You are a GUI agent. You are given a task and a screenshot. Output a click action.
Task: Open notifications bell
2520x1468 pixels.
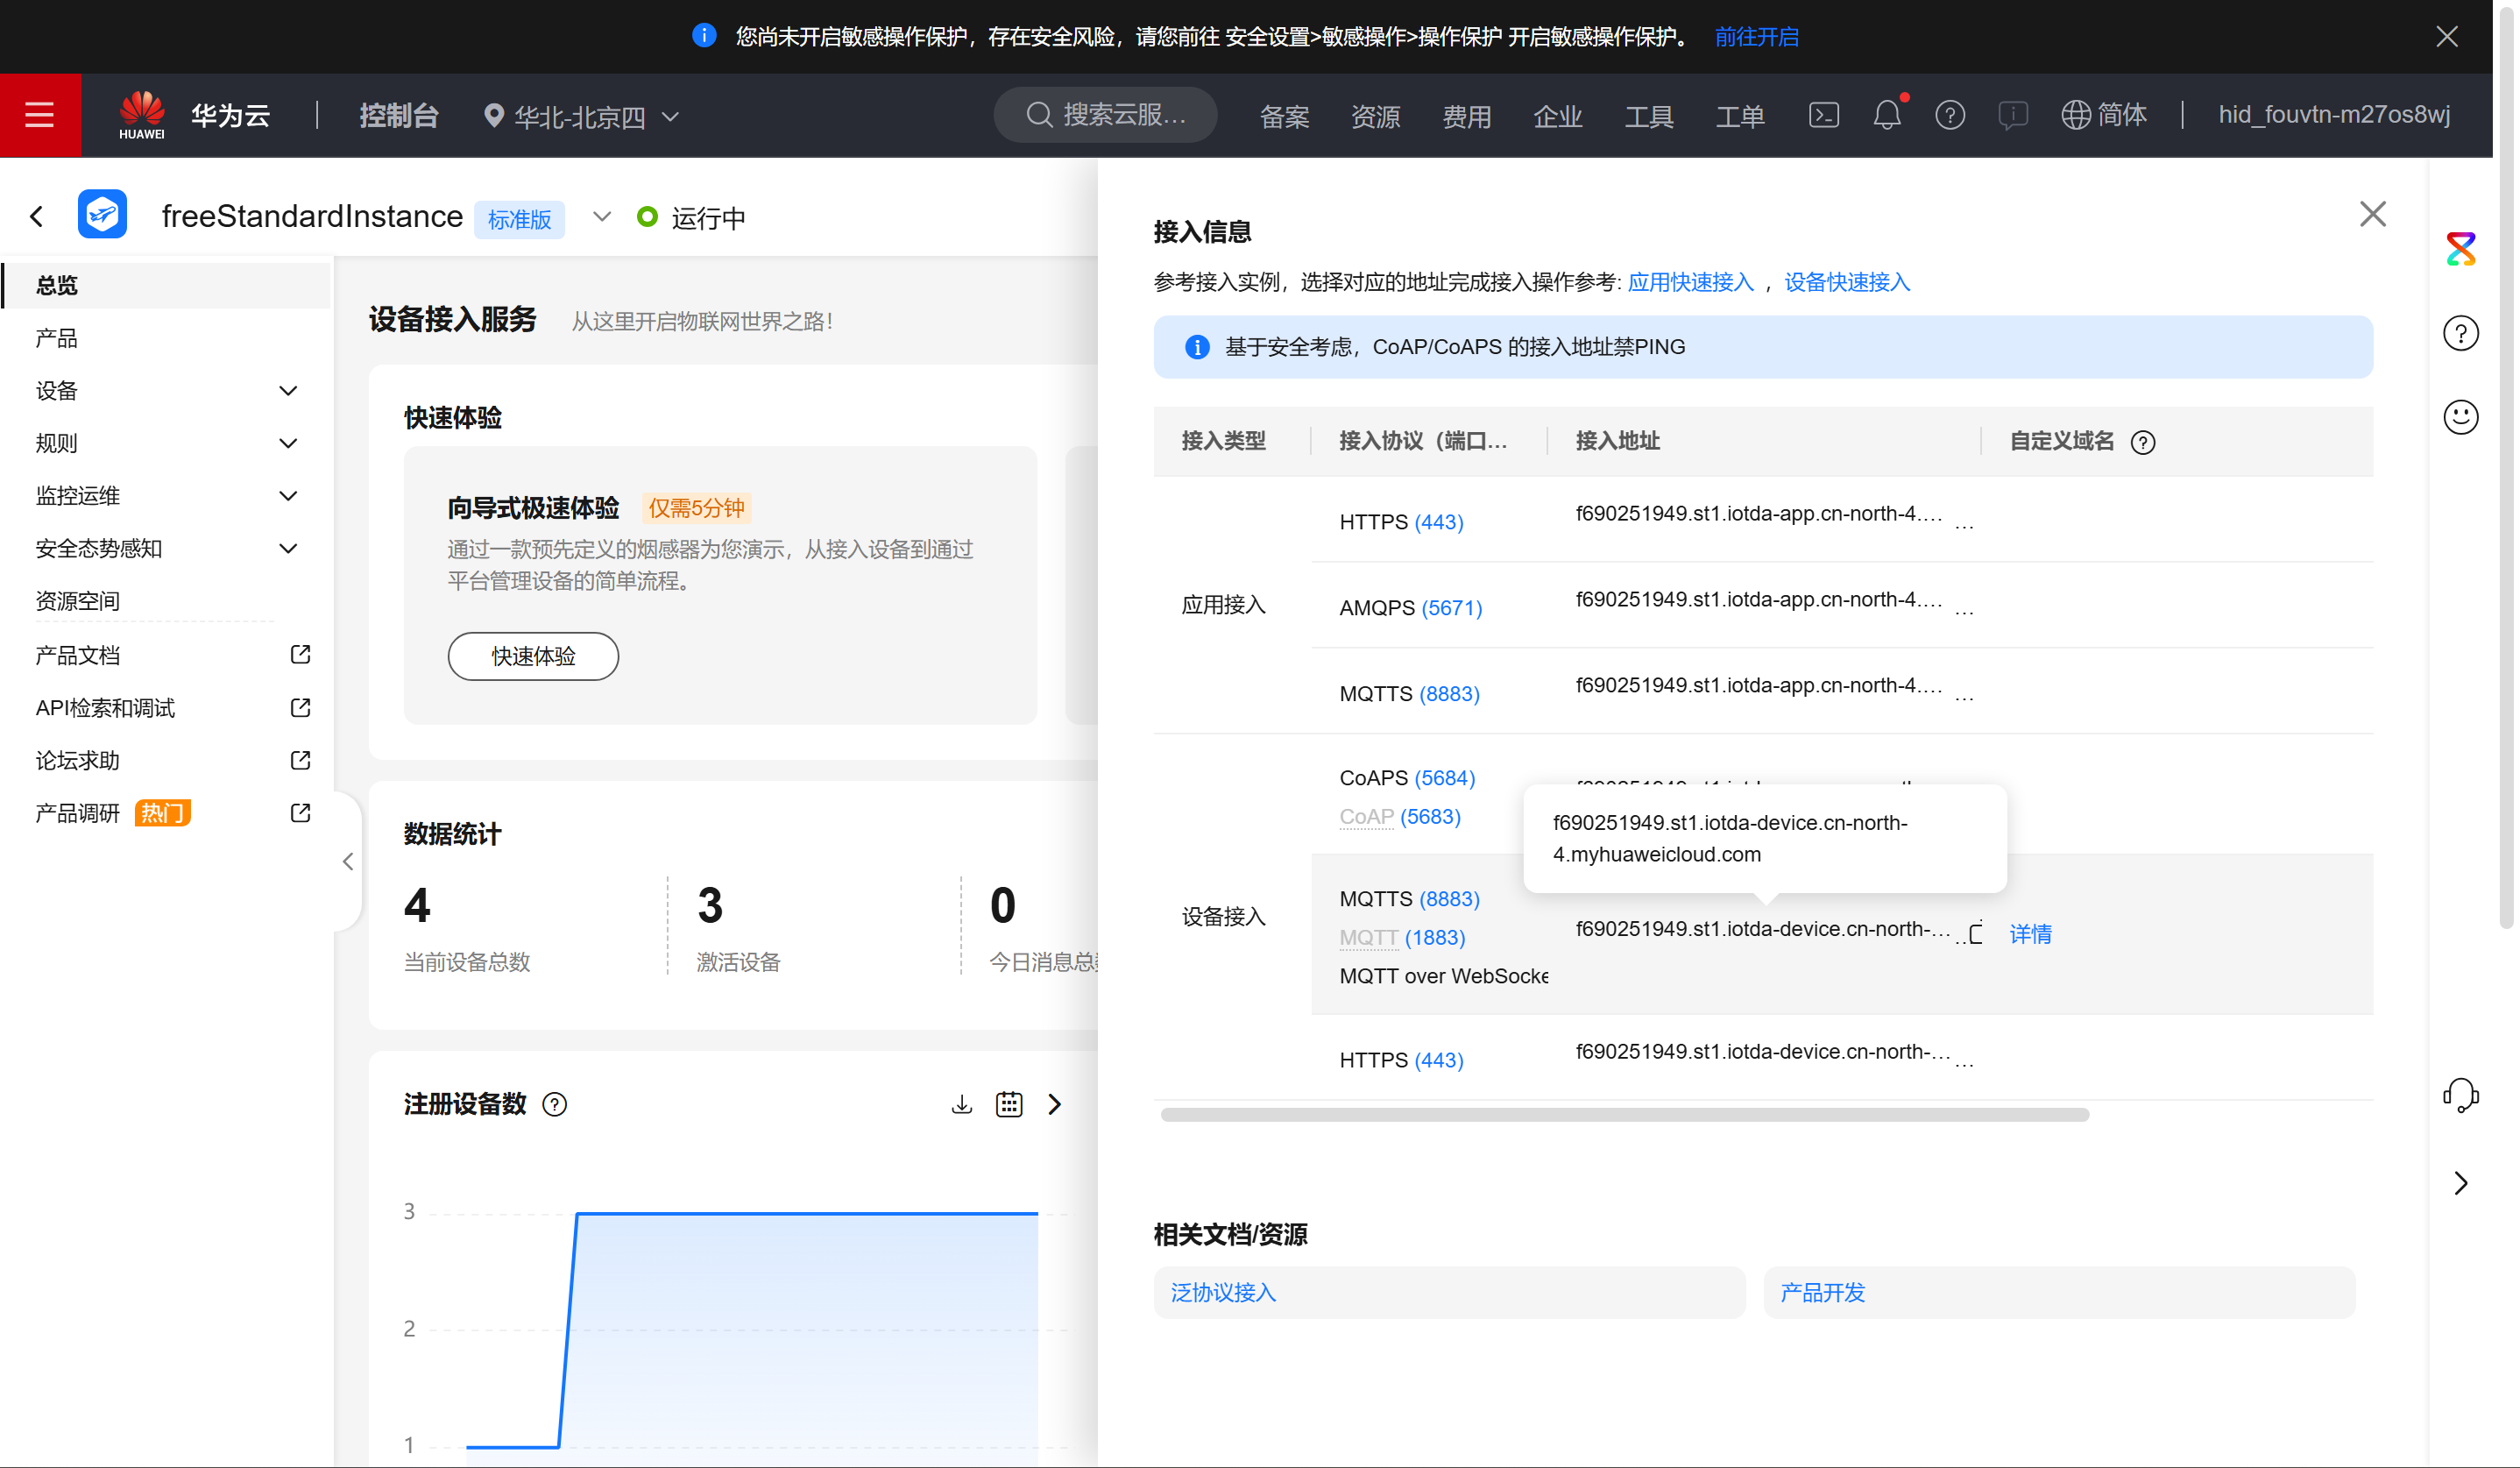point(1887,115)
